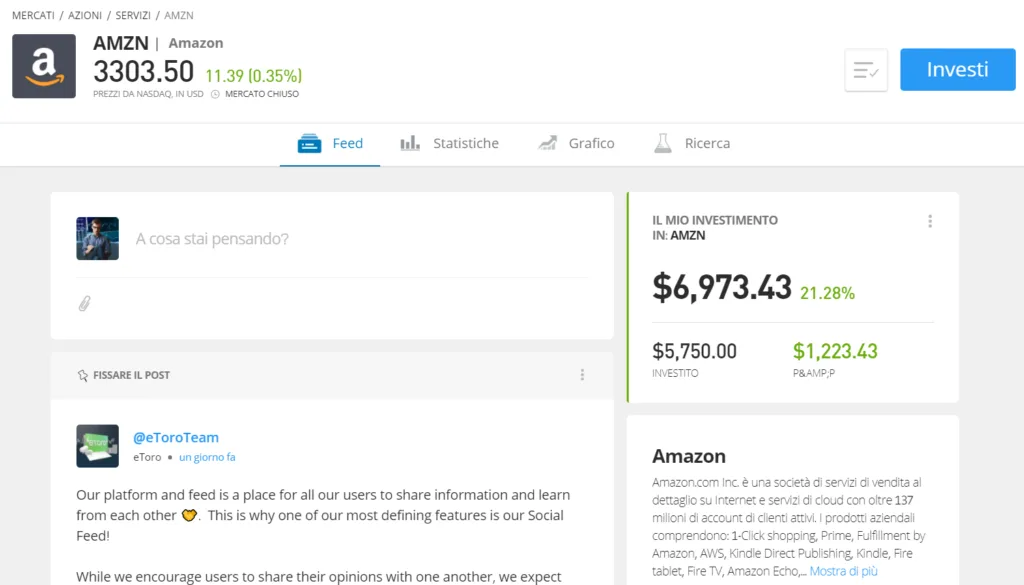The width and height of the screenshot is (1024, 585).
Task: Click the Amazon logo thumbnail
Action: [x=44, y=66]
